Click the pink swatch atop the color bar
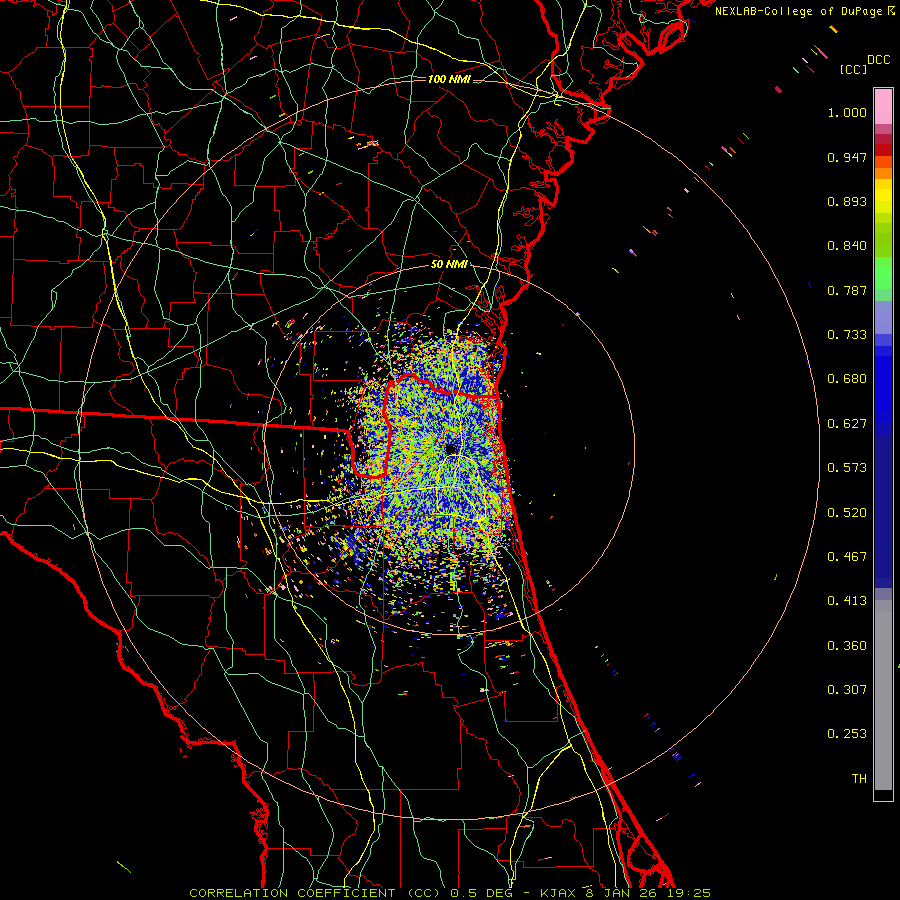The height and width of the screenshot is (900, 900). click(x=883, y=106)
